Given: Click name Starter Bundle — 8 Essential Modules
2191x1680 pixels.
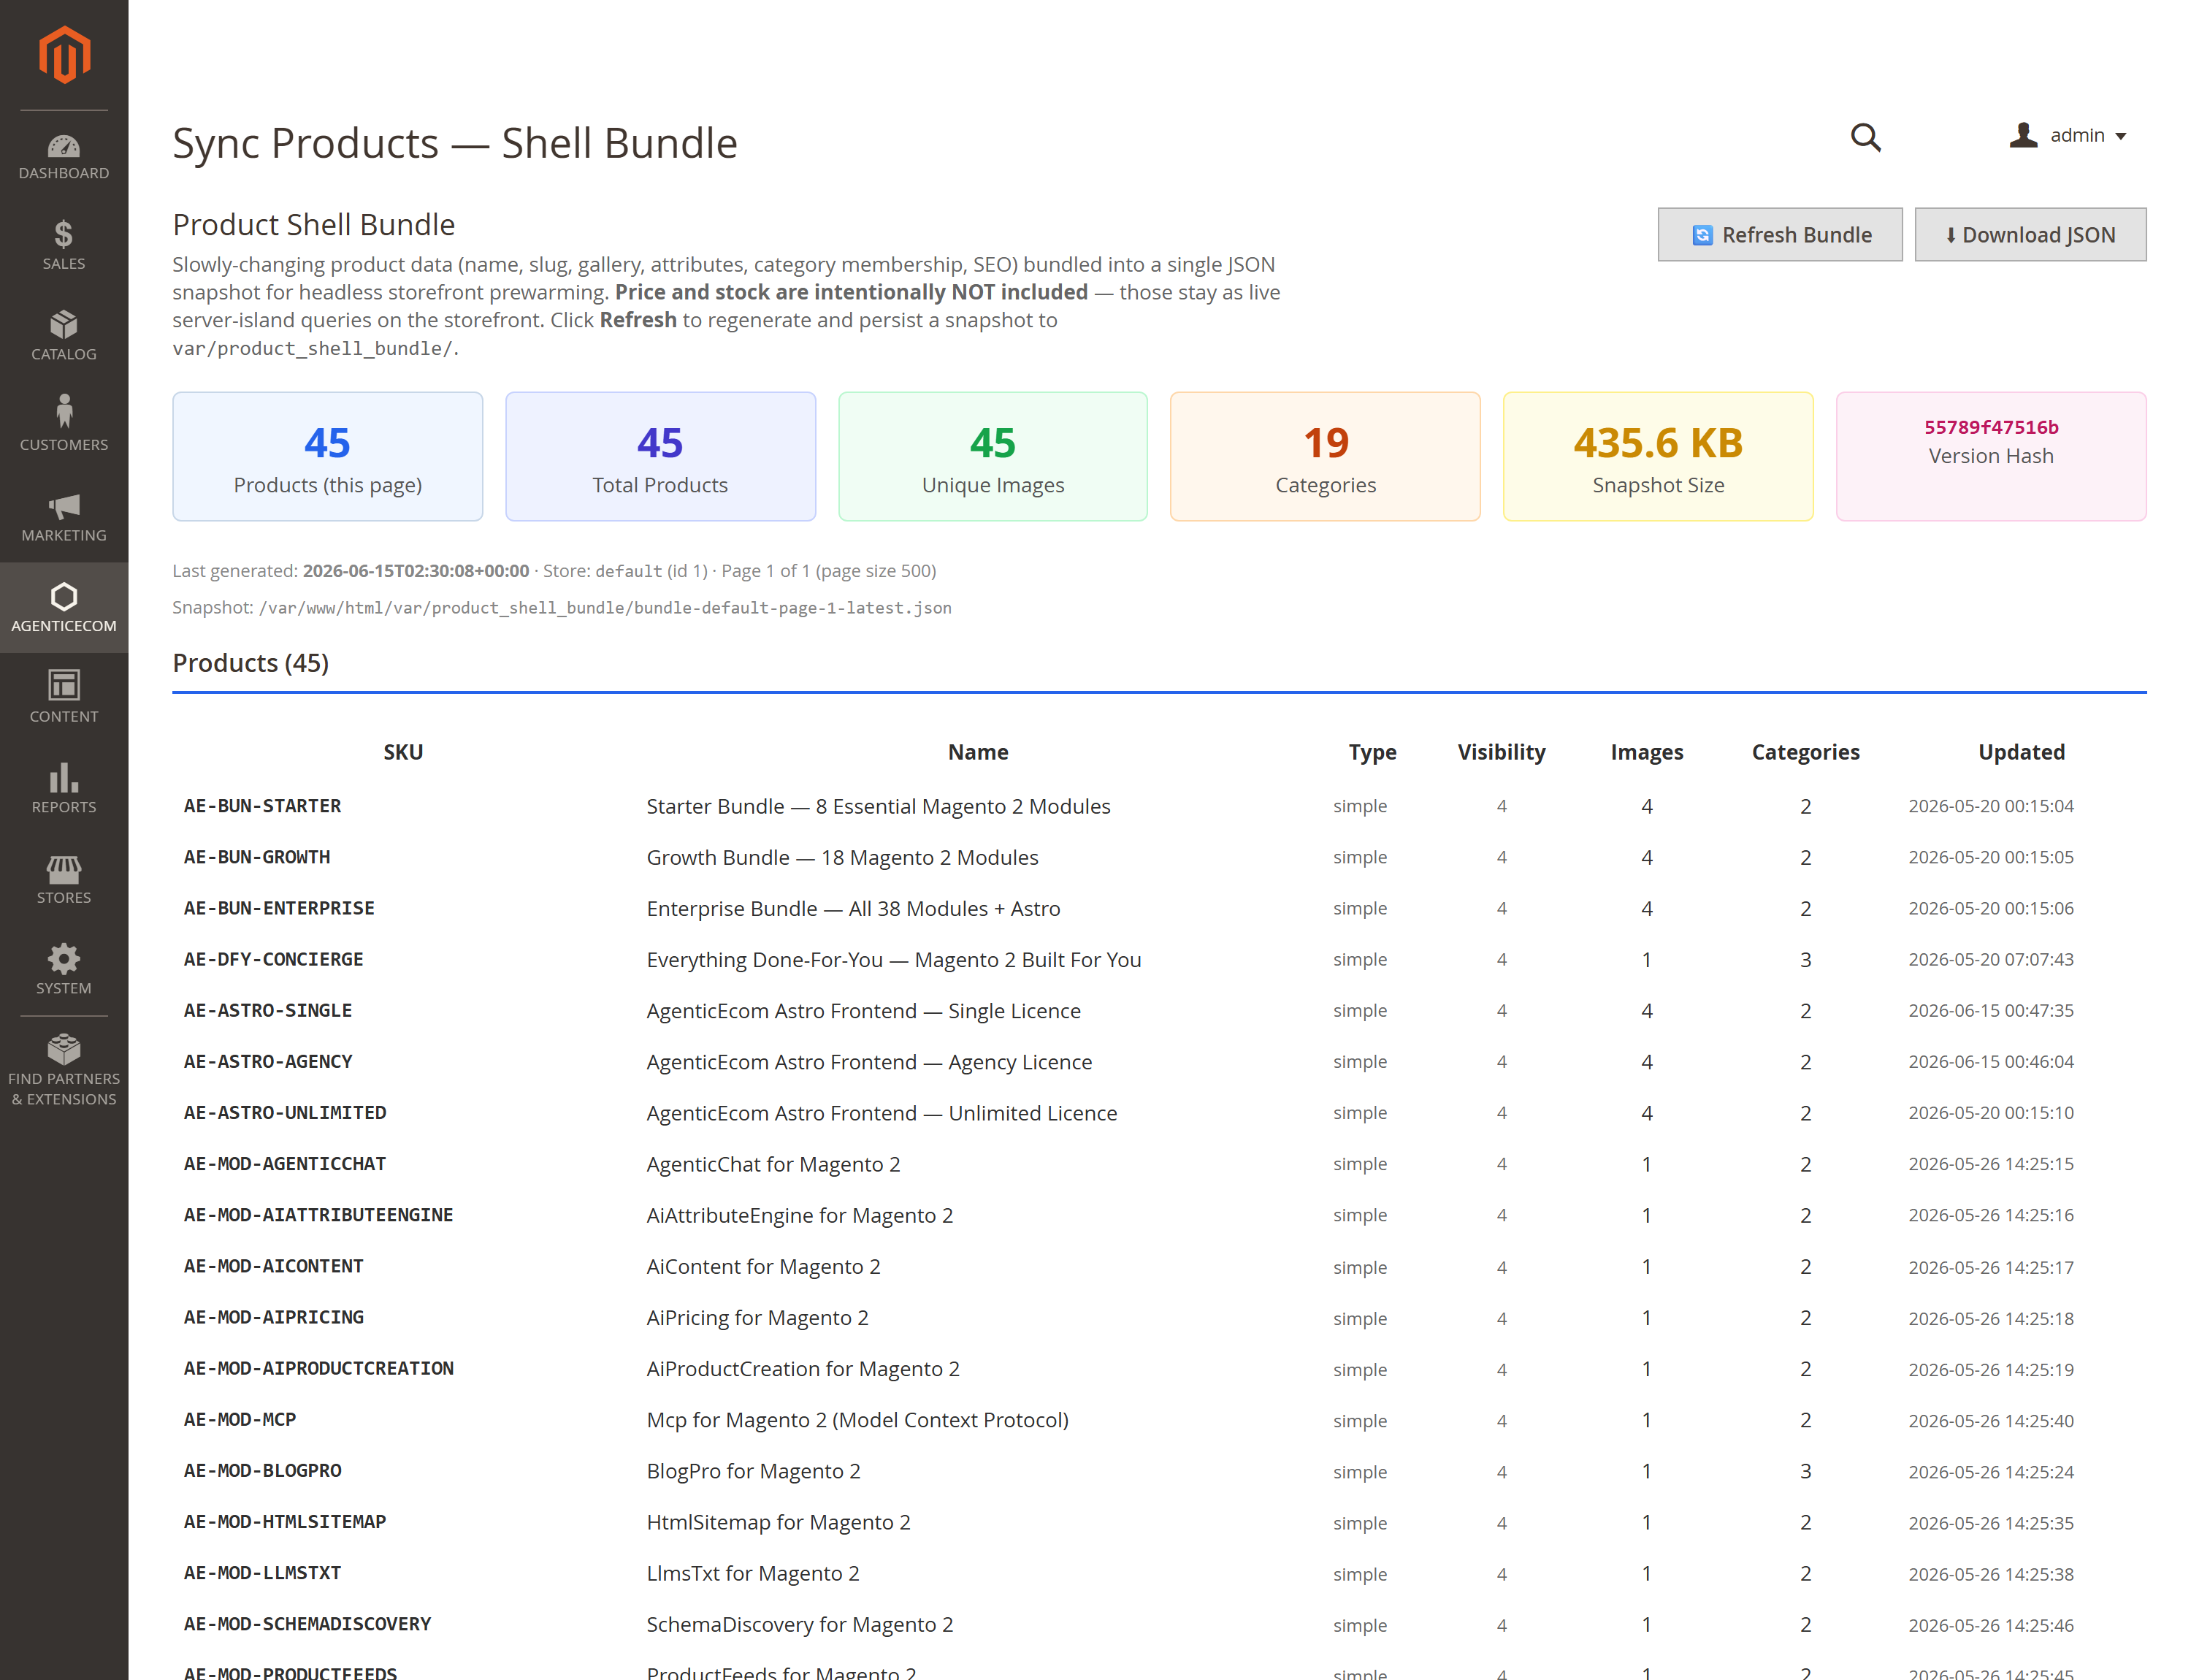Looking at the screenshot, I should pos(878,806).
